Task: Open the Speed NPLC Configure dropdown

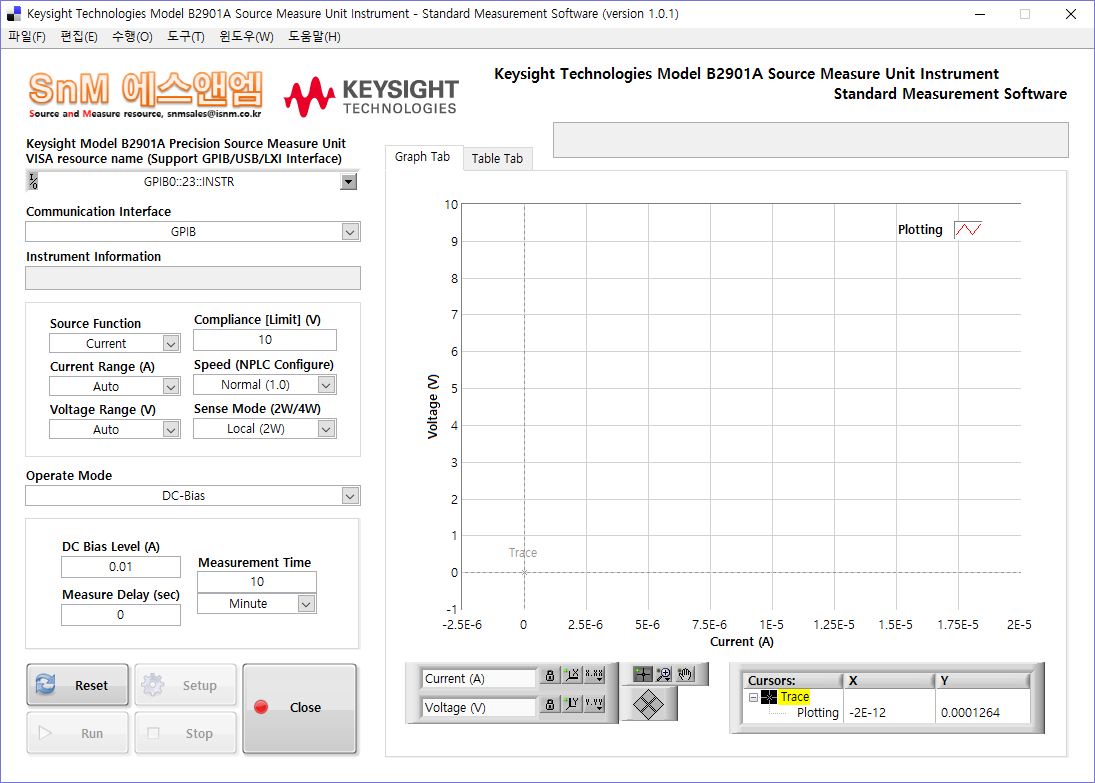Action: pyautogui.click(x=326, y=385)
